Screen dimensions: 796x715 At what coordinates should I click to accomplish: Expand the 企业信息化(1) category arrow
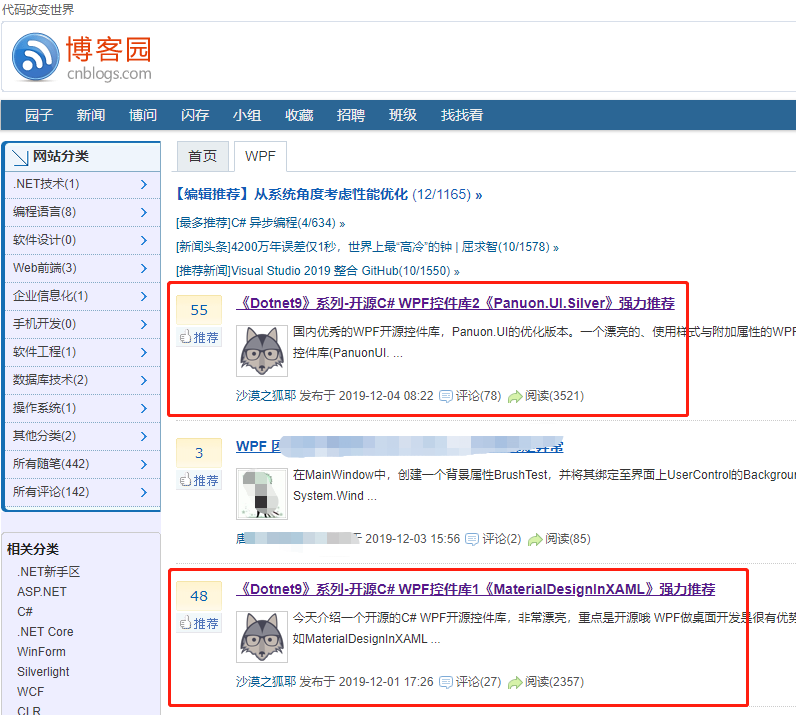144,296
